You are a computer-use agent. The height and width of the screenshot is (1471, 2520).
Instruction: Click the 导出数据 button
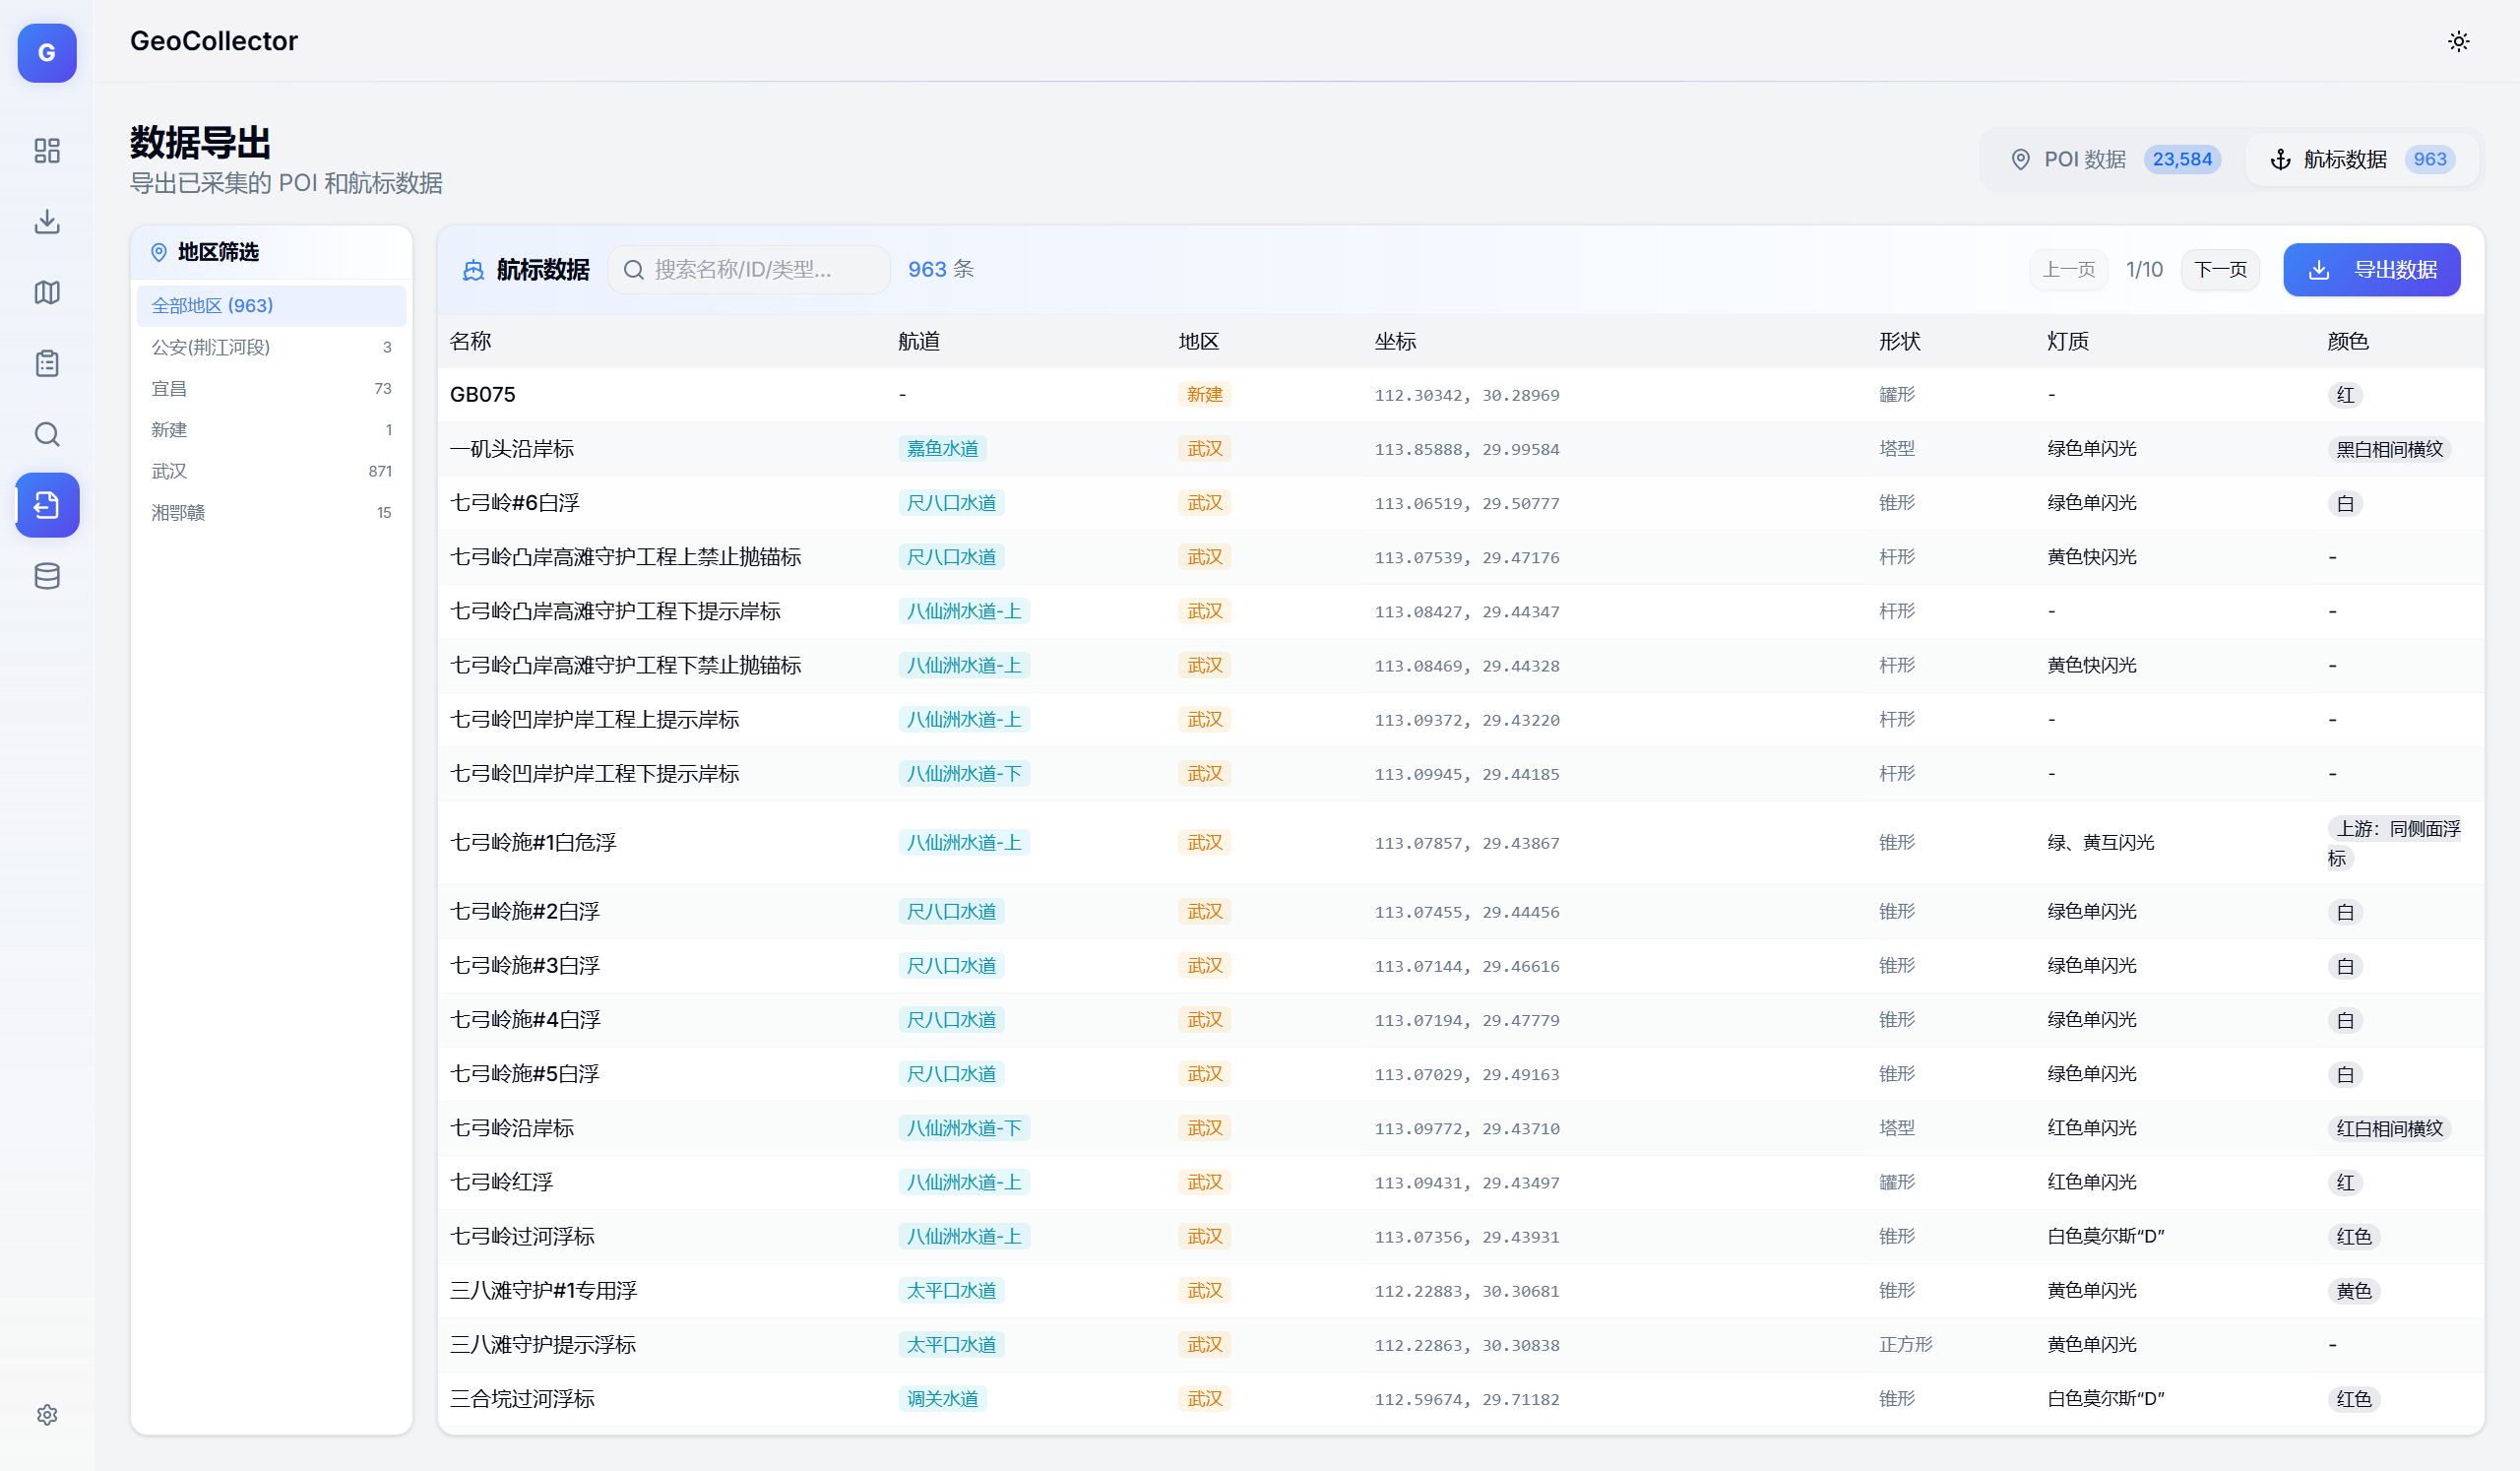2371,270
